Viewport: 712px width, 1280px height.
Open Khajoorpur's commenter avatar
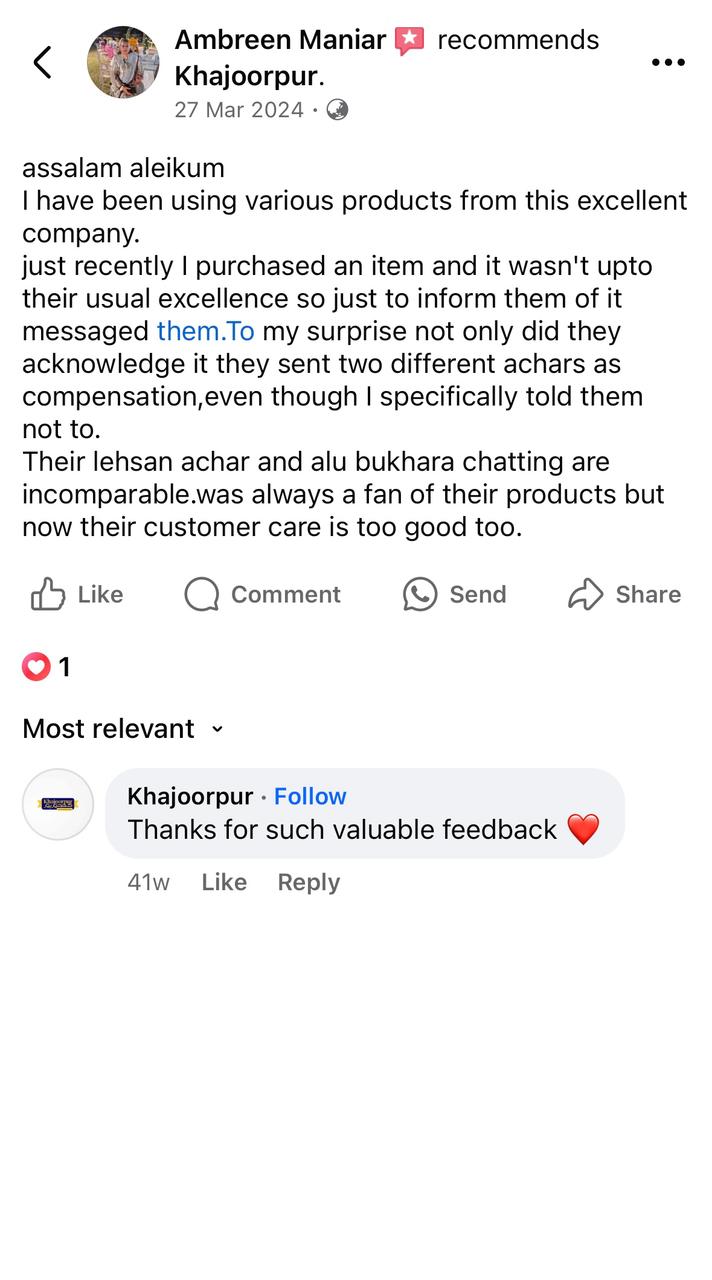click(58, 804)
